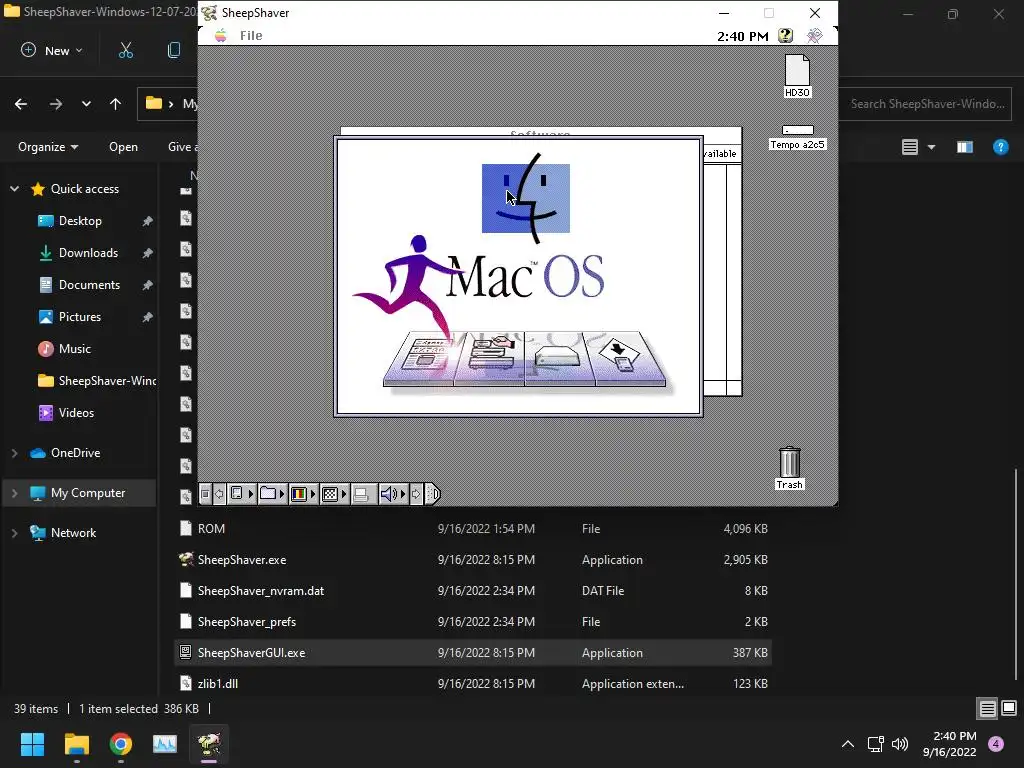Open Downloads in Quick access

point(88,253)
